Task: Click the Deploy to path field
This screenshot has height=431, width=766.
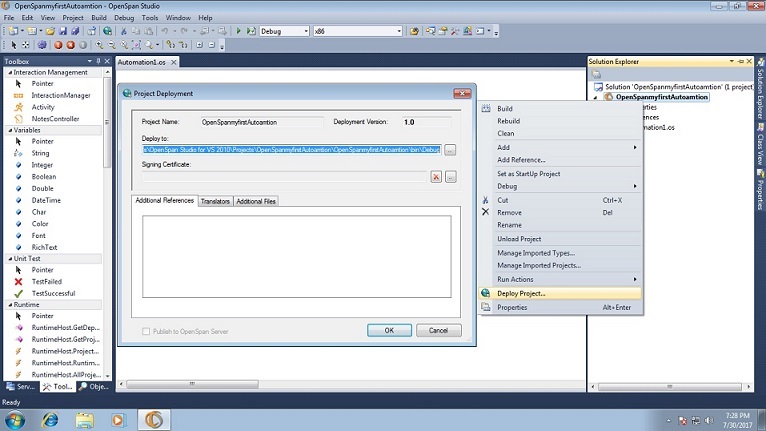Action: 291,150
